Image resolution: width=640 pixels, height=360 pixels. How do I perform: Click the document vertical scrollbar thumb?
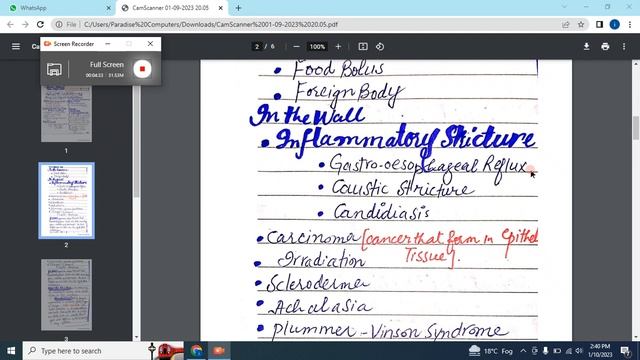coord(636,128)
